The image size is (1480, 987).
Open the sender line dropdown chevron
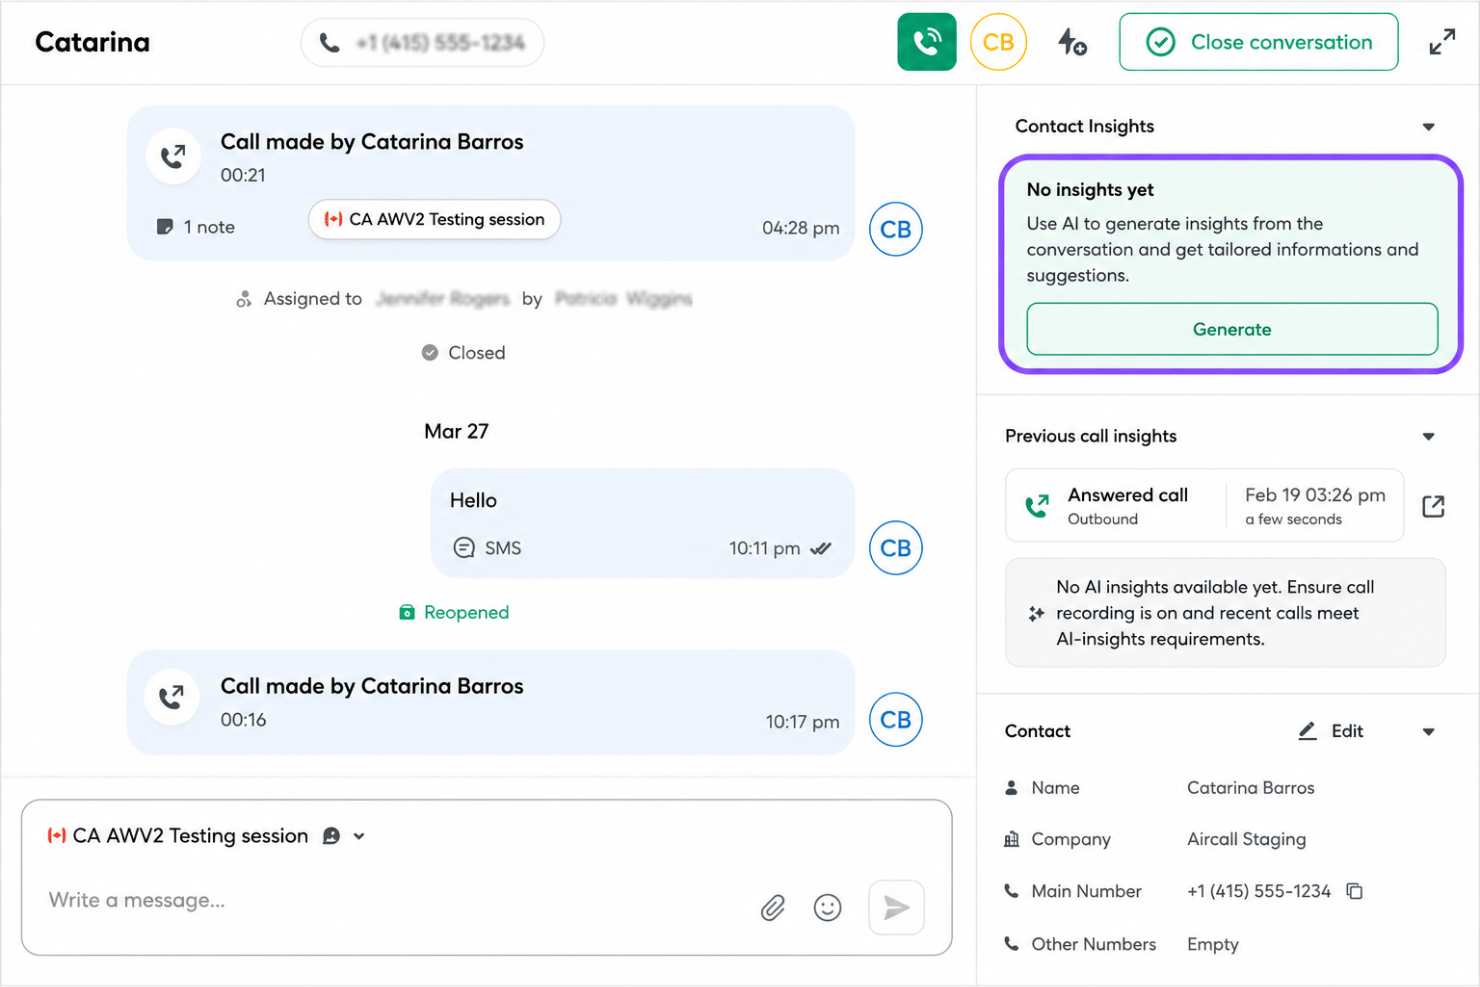point(359,836)
